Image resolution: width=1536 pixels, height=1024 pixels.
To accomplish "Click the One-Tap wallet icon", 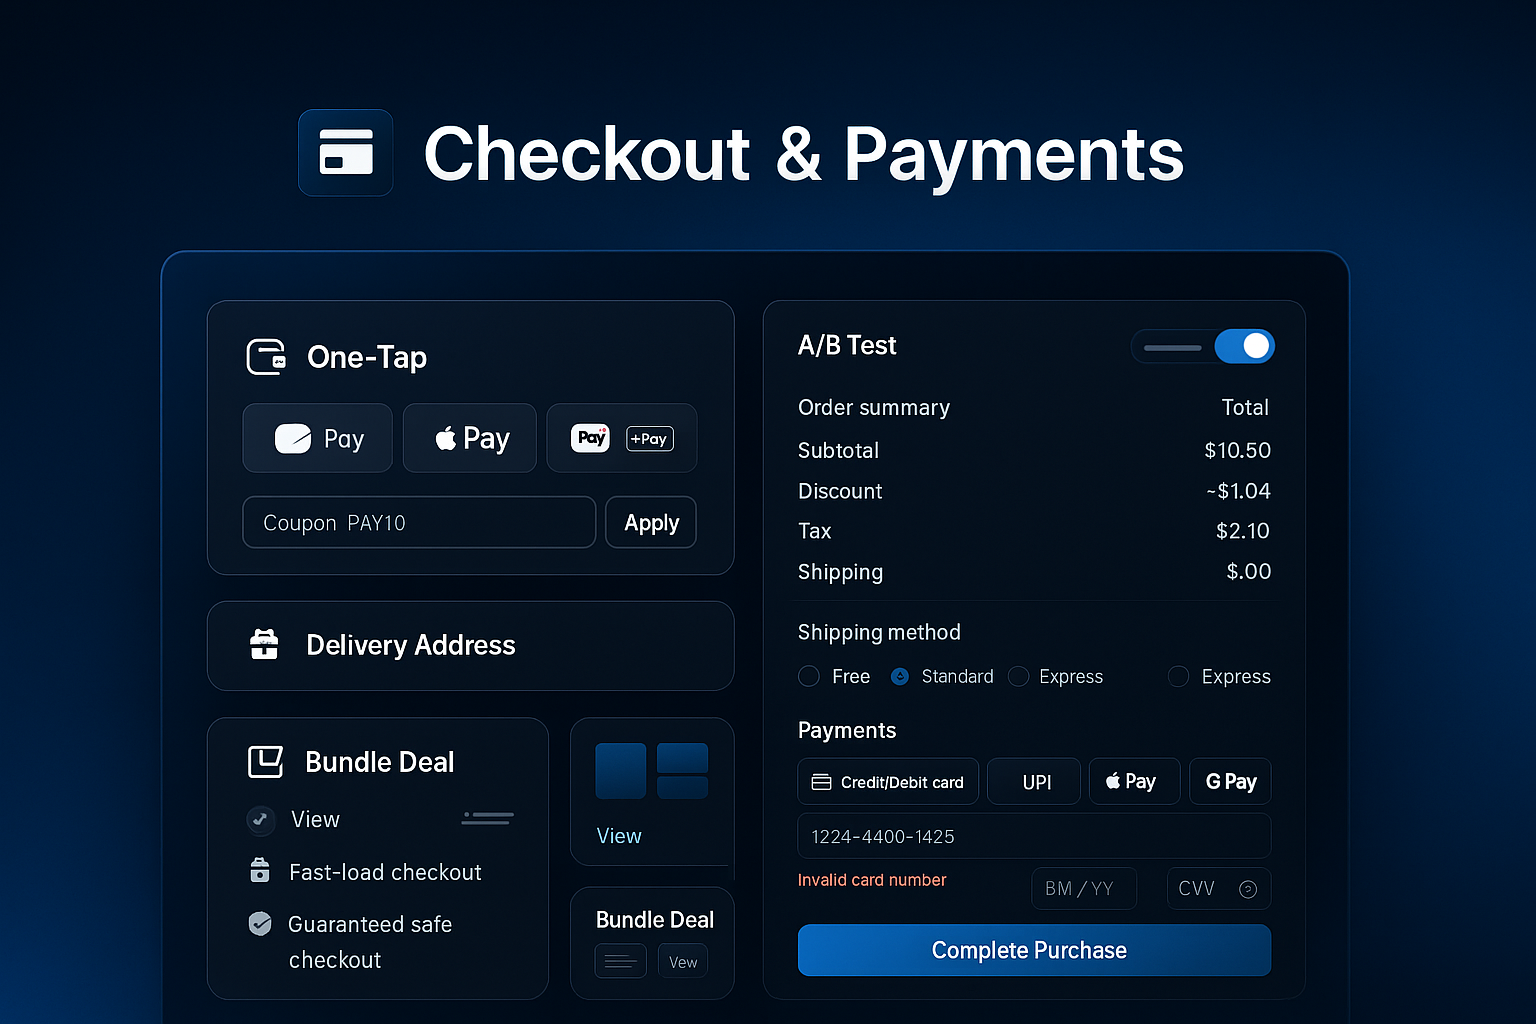I will 266,357.
